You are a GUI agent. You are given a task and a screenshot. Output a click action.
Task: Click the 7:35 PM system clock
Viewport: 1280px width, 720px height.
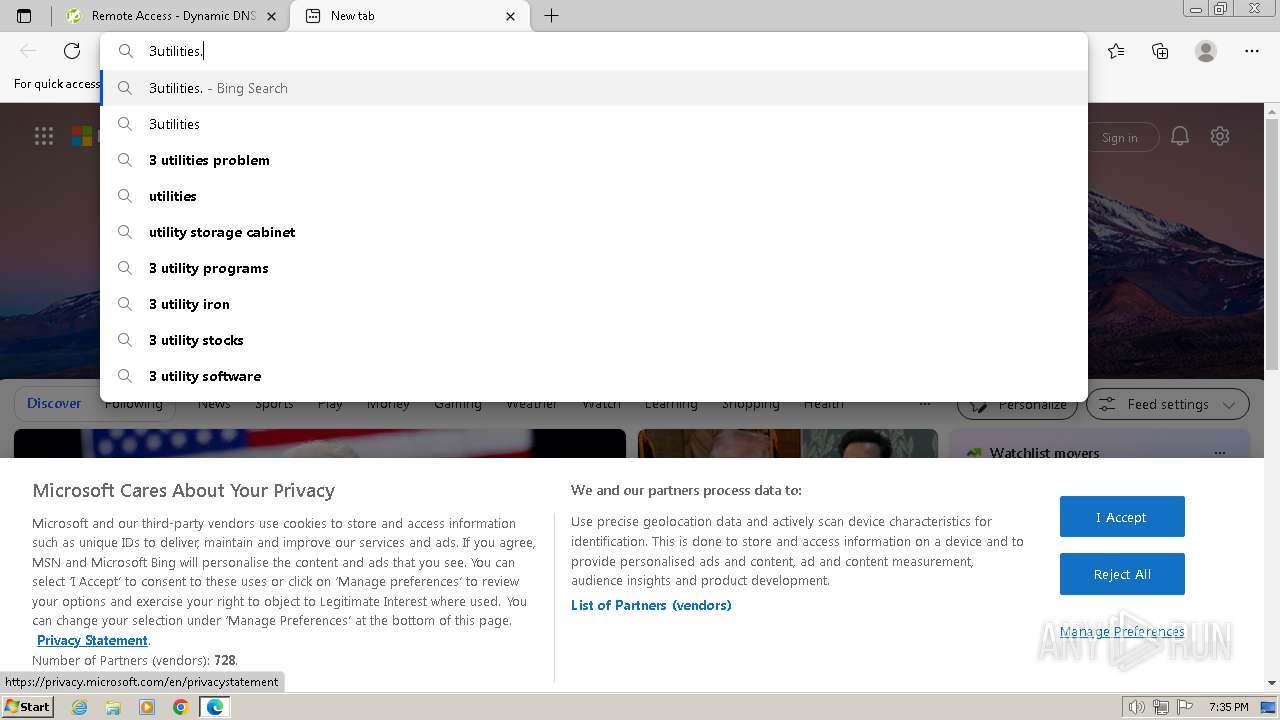tap(1228, 707)
